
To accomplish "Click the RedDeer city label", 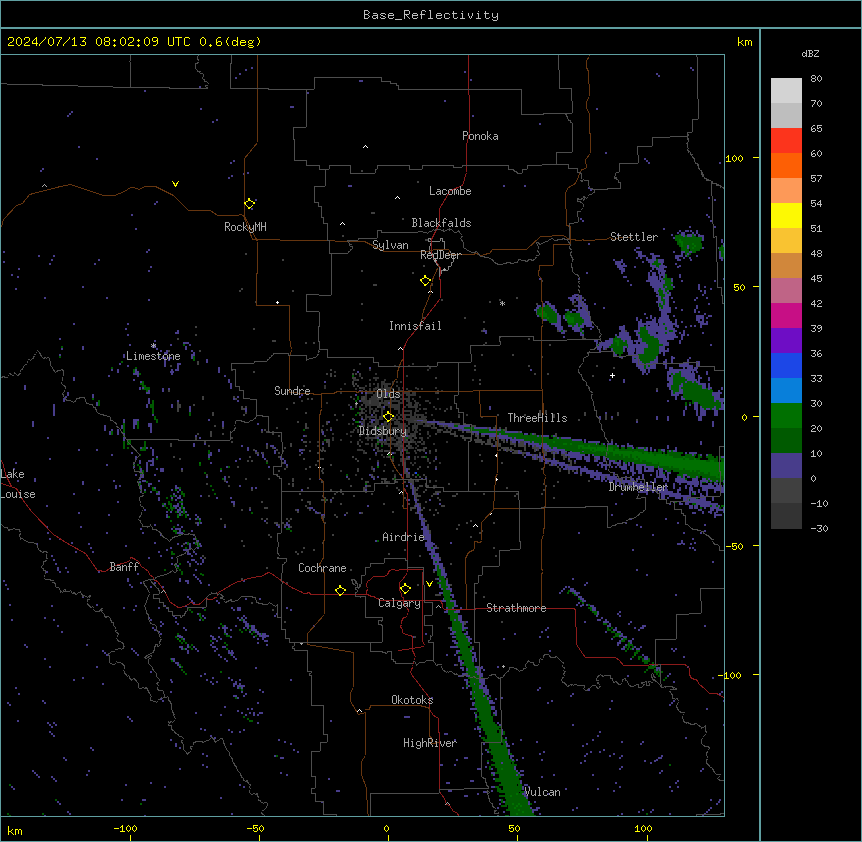I will point(440,255).
